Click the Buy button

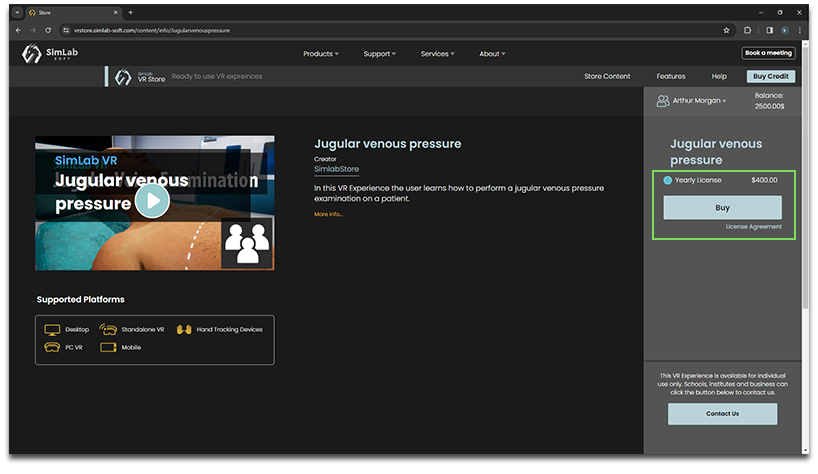tap(722, 208)
